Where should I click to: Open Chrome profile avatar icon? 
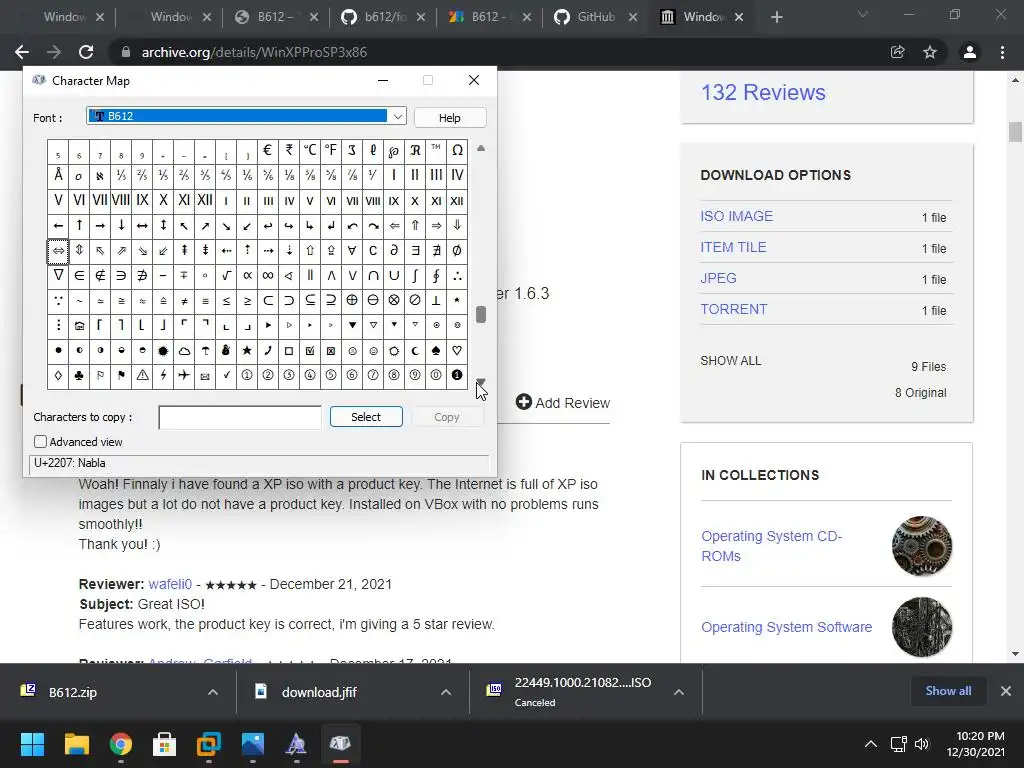coord(970,52)
